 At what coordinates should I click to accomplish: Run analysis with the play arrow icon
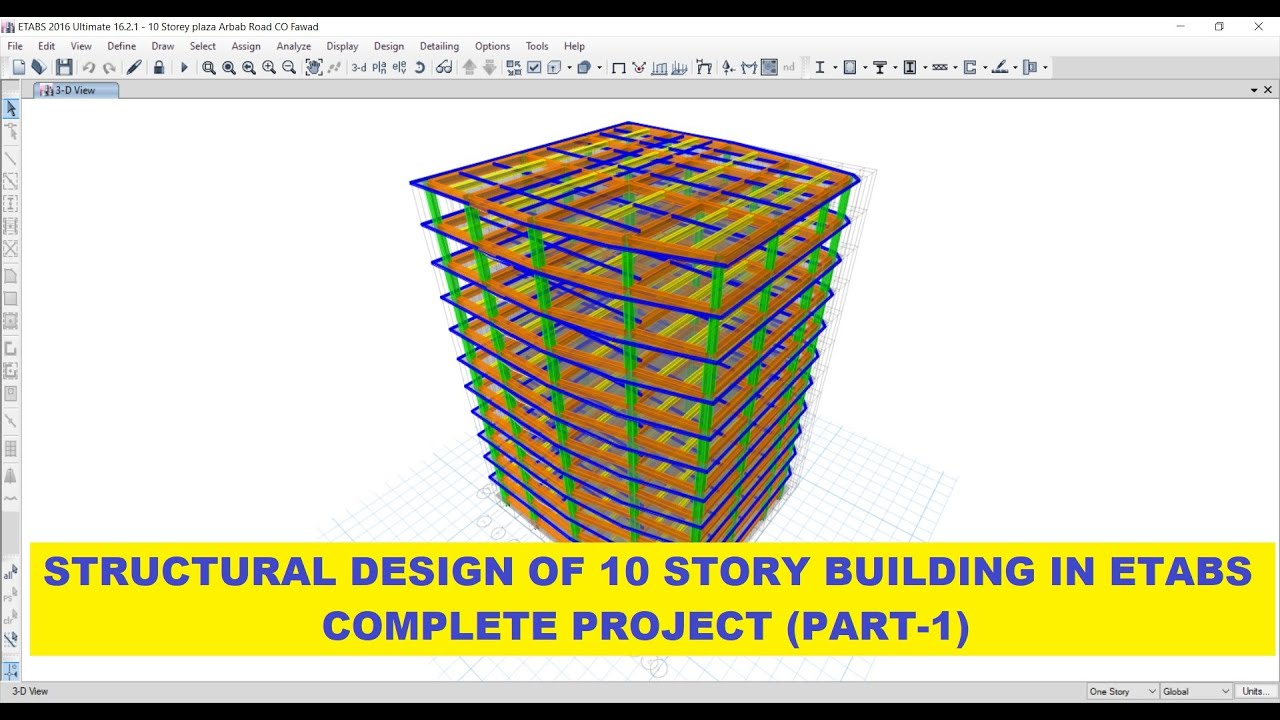coord(184,67)
